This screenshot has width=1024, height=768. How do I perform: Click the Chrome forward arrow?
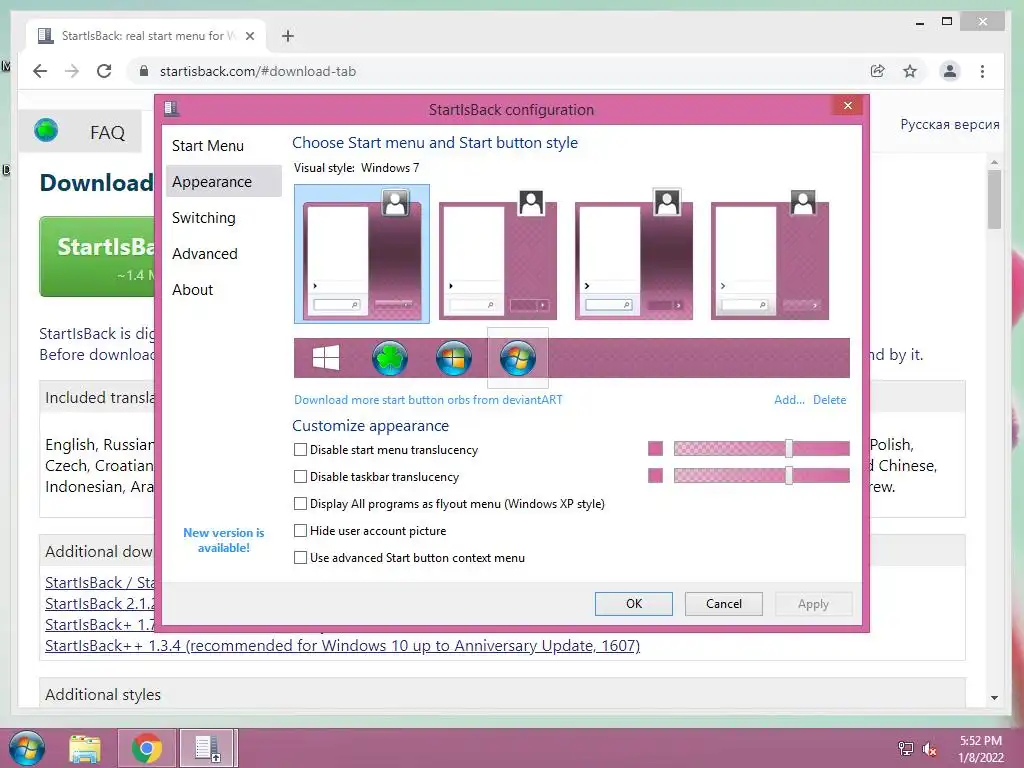coord(72,71)
